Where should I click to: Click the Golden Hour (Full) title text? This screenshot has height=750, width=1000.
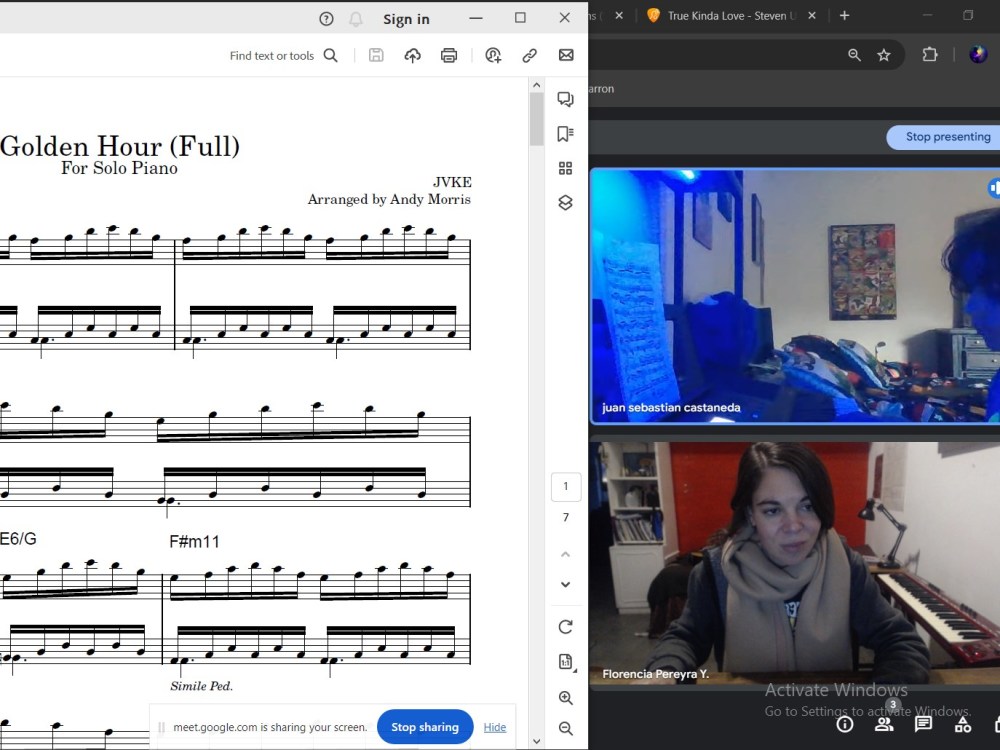click(120, 147)
